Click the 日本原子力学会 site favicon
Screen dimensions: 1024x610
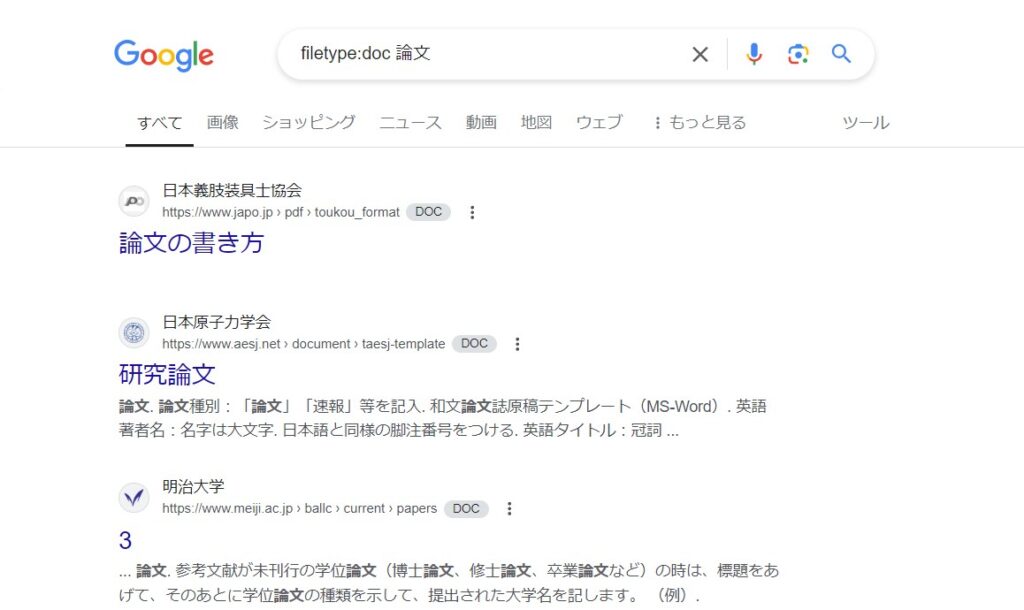coord(134,333)
